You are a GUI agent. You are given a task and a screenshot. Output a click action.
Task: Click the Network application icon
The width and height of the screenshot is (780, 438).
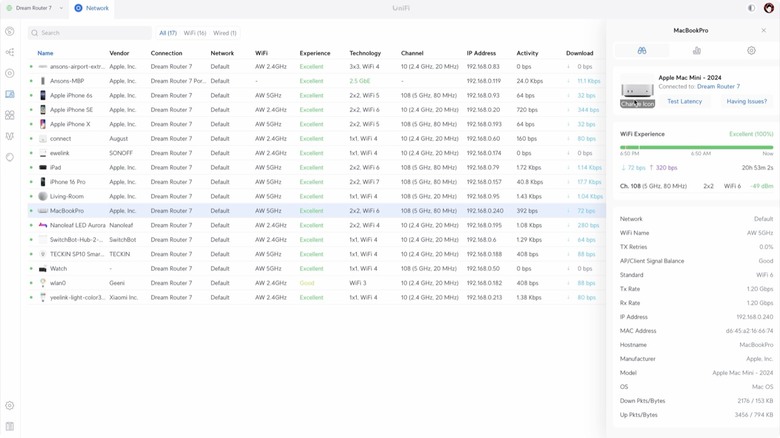[x=78, y=8]
